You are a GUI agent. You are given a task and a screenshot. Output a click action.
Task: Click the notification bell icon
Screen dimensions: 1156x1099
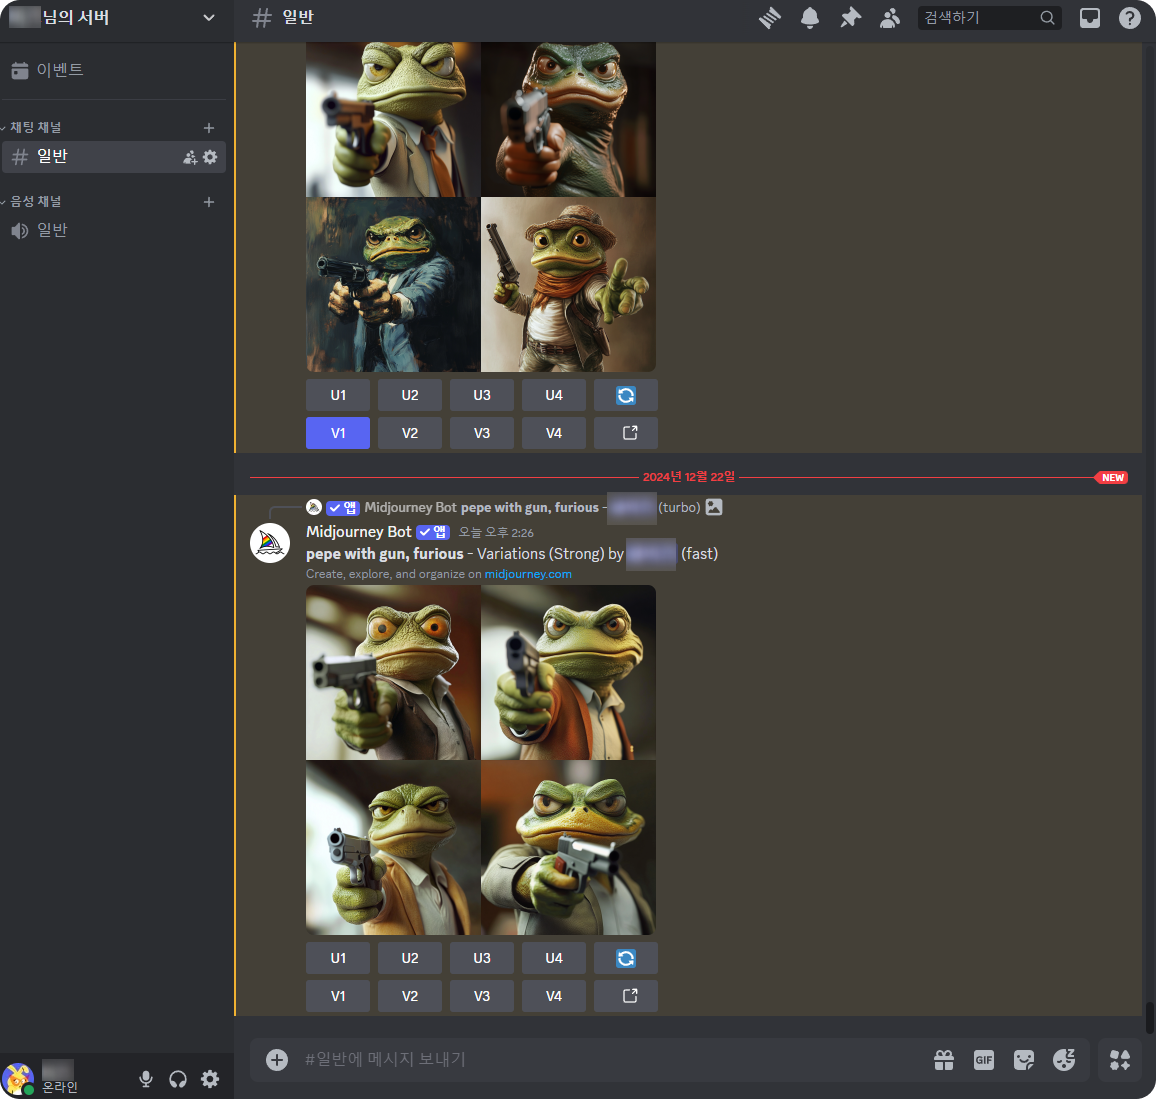(809, 18)
